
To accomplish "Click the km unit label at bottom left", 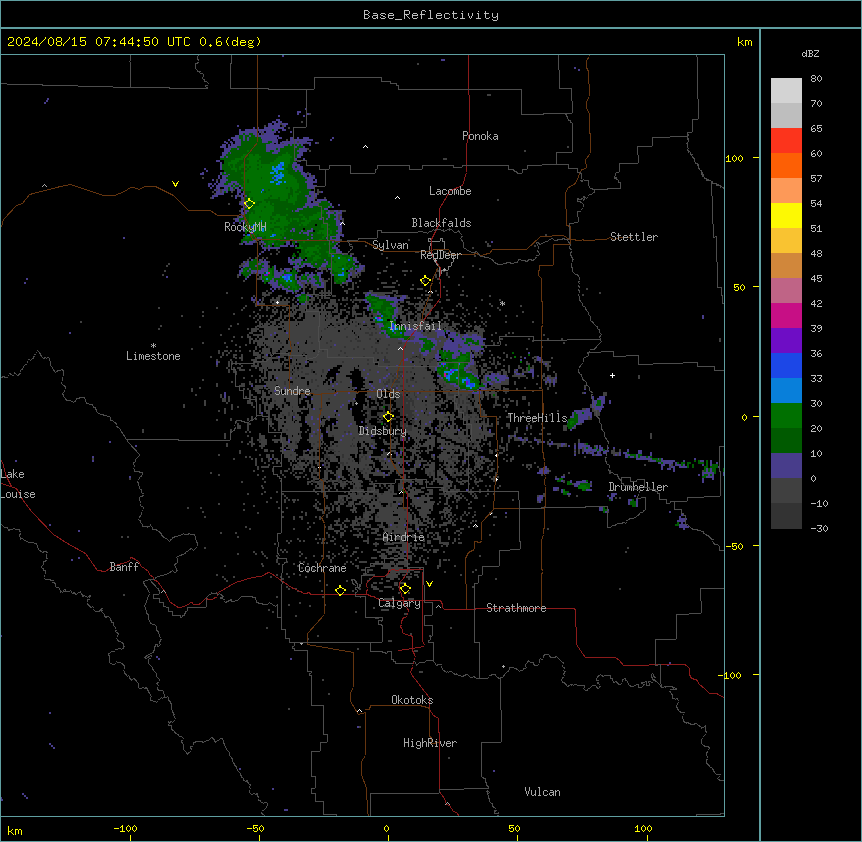I will [15, 830].
